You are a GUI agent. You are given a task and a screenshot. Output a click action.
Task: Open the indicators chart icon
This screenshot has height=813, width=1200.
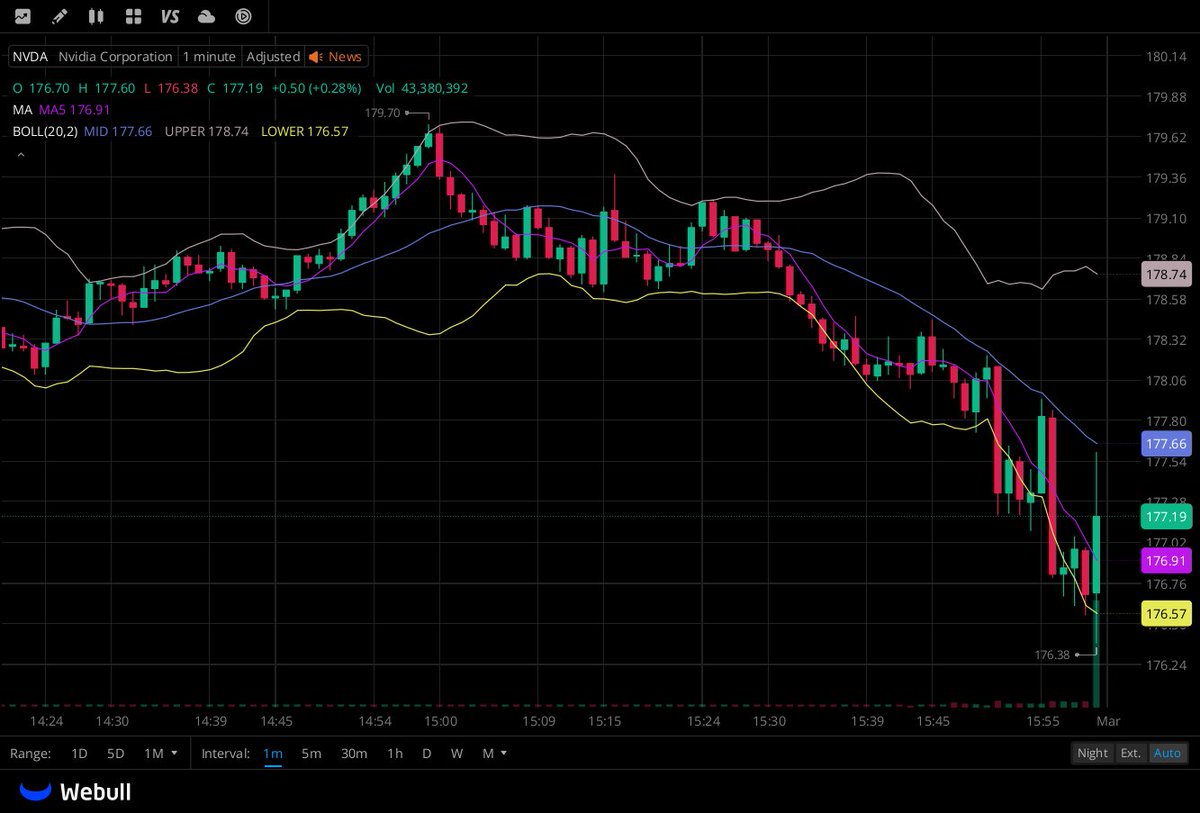click(x=22, y=16)
